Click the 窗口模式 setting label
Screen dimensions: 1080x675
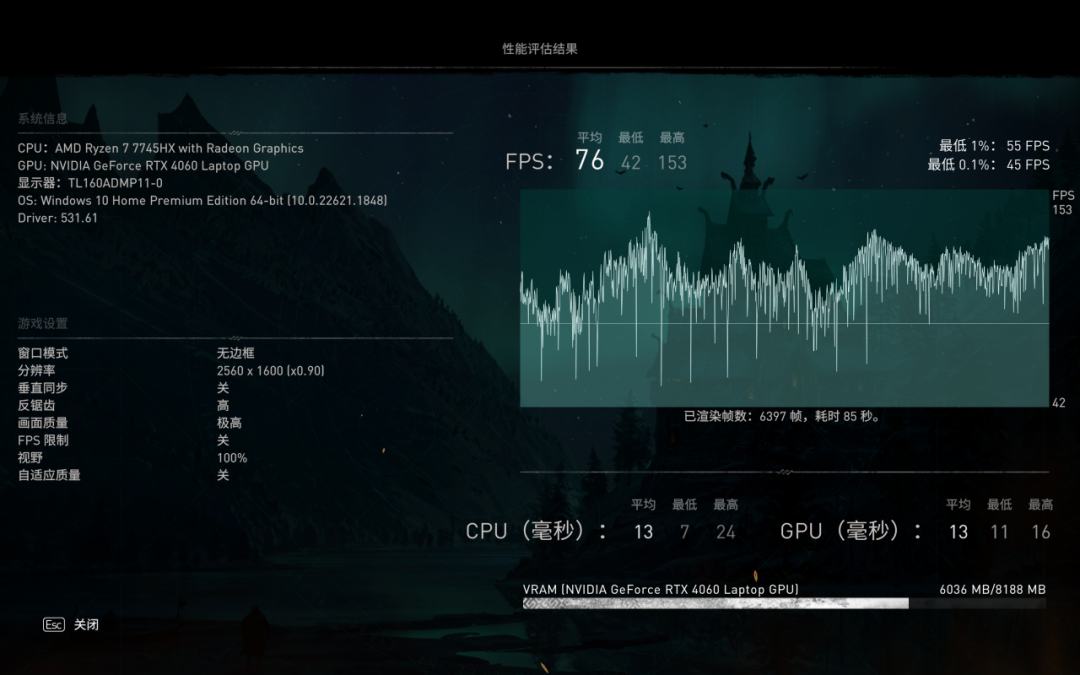point(43,353)
